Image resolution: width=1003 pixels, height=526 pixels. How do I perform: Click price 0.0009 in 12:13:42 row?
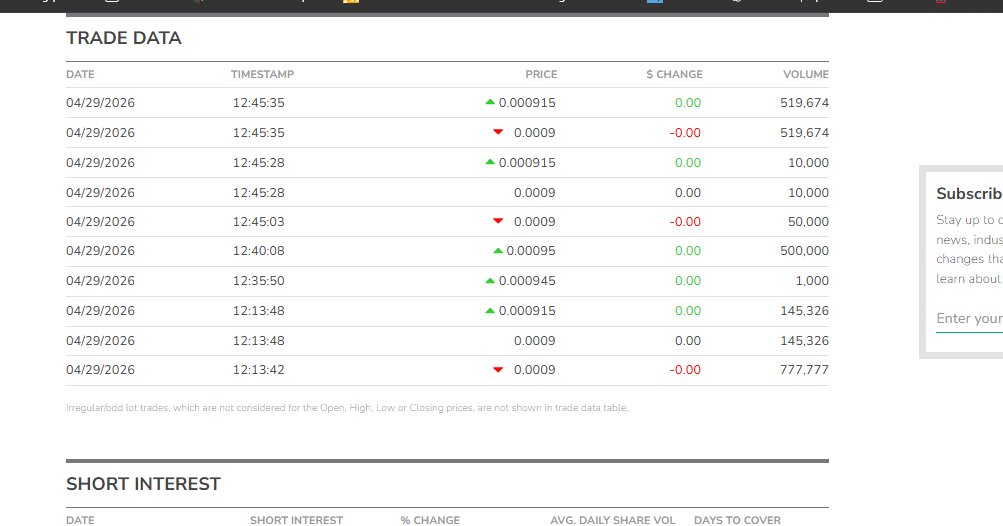click(x=535, y=370)
